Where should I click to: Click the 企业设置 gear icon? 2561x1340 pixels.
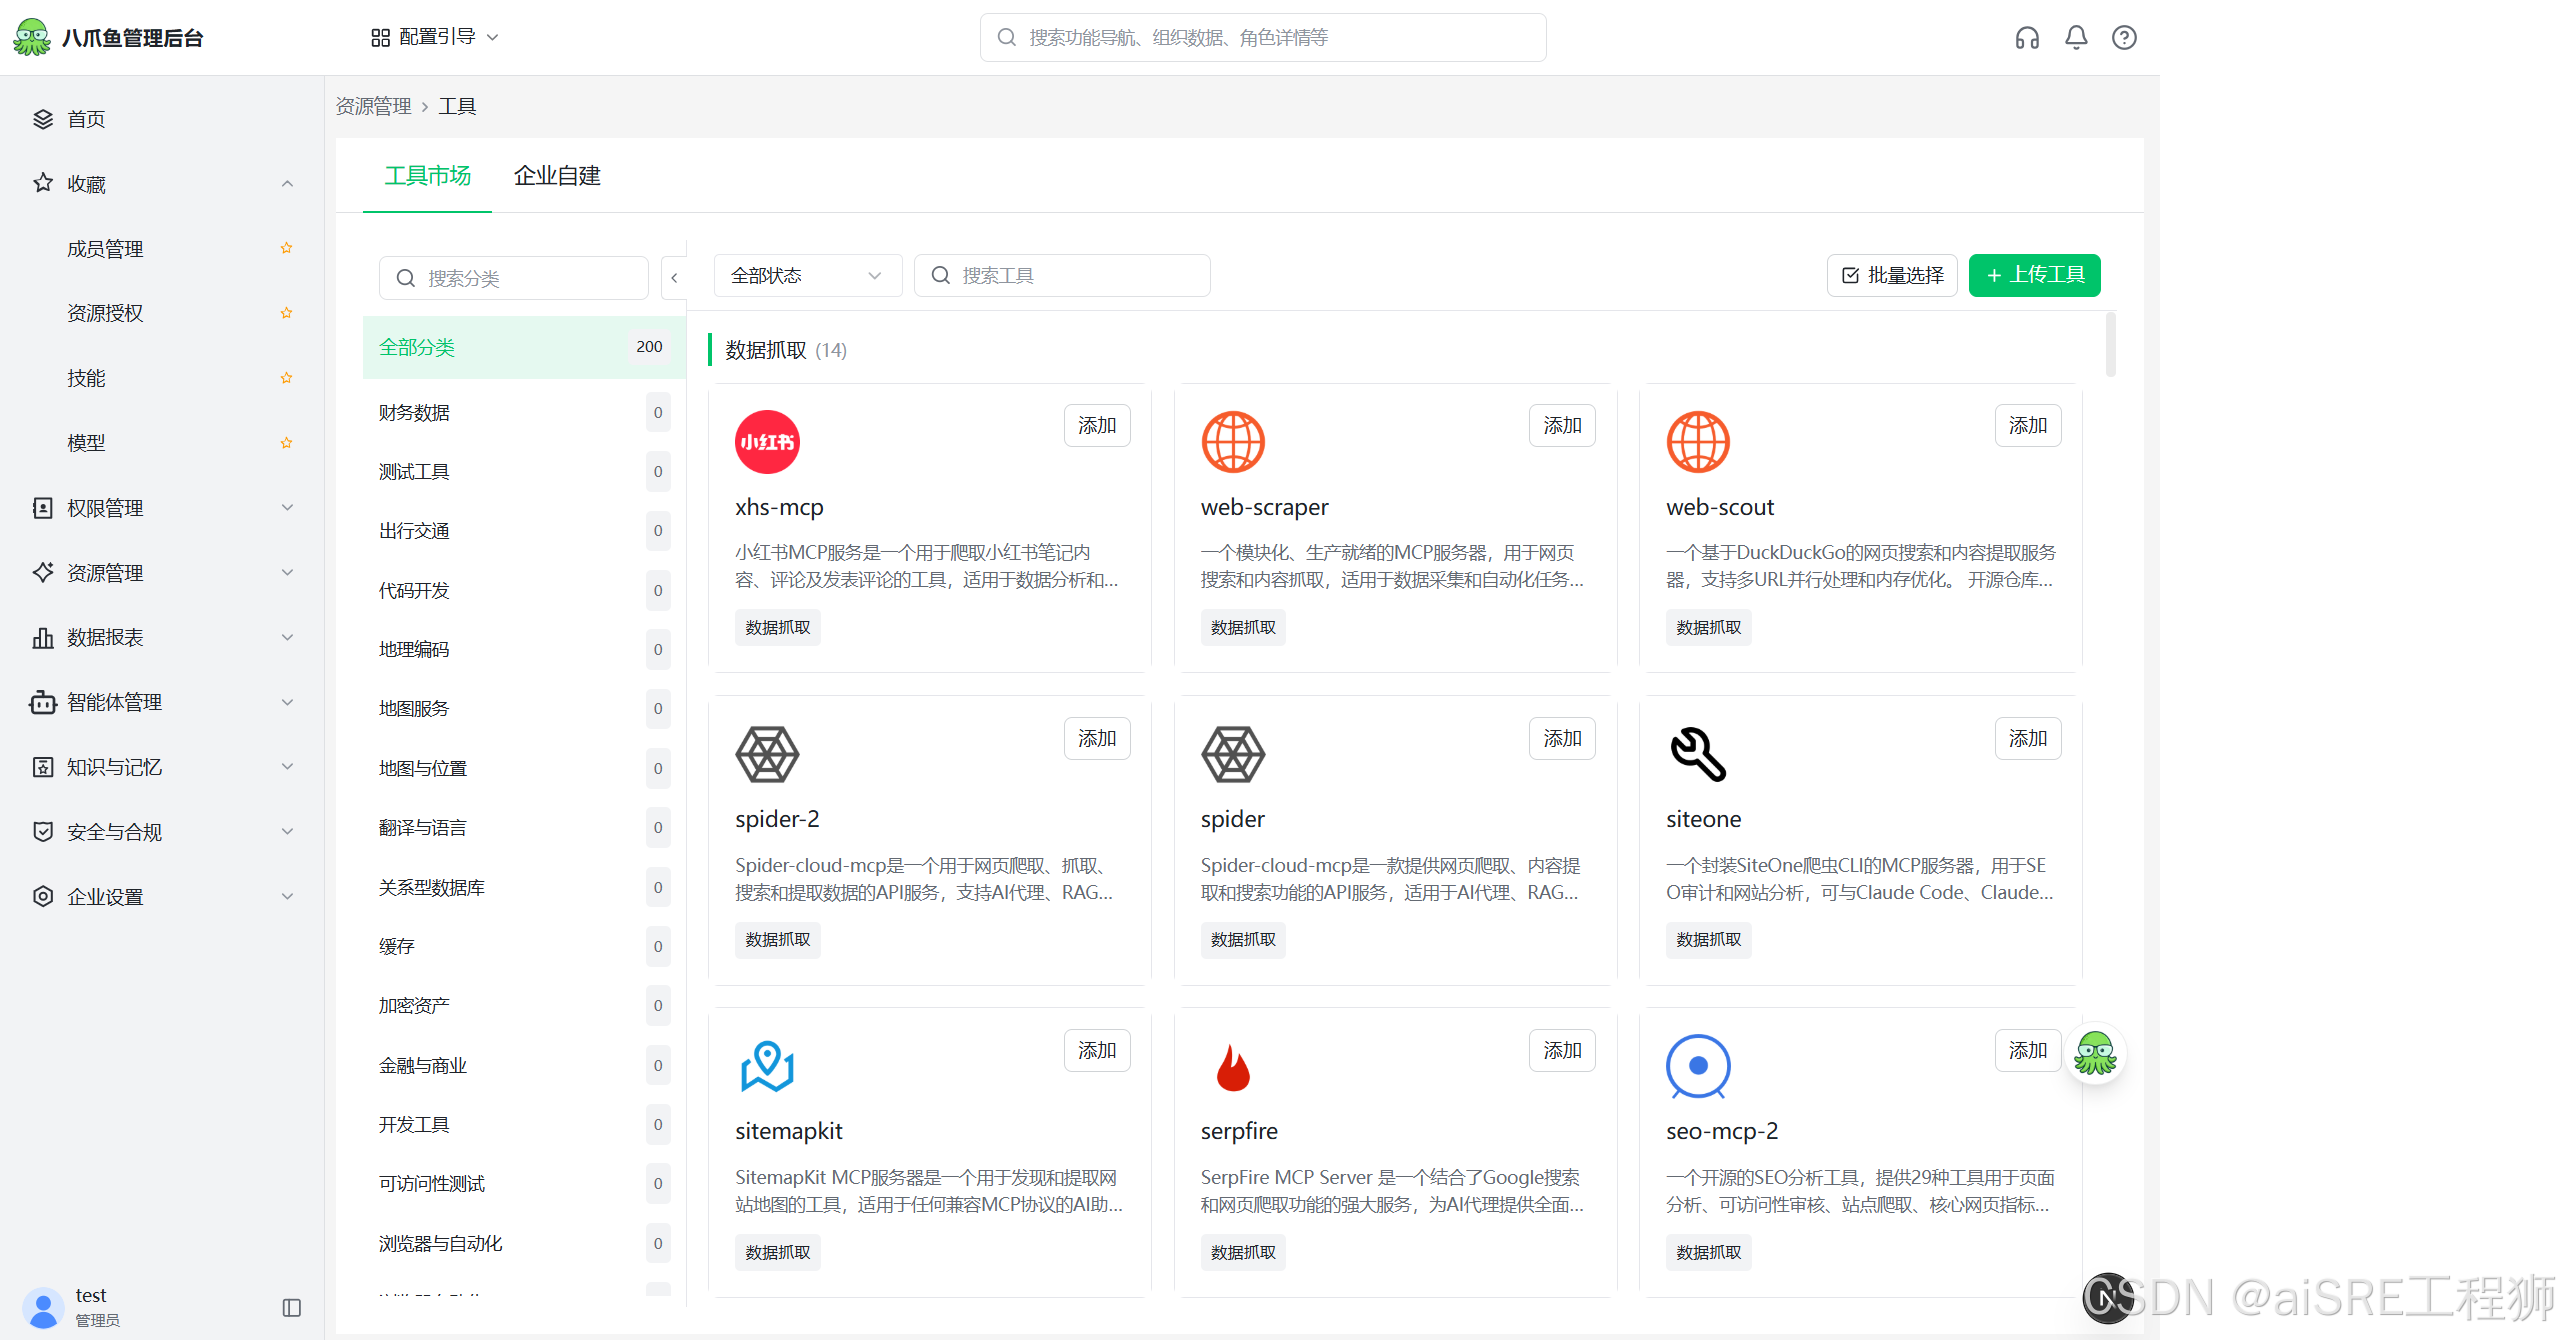43,896
